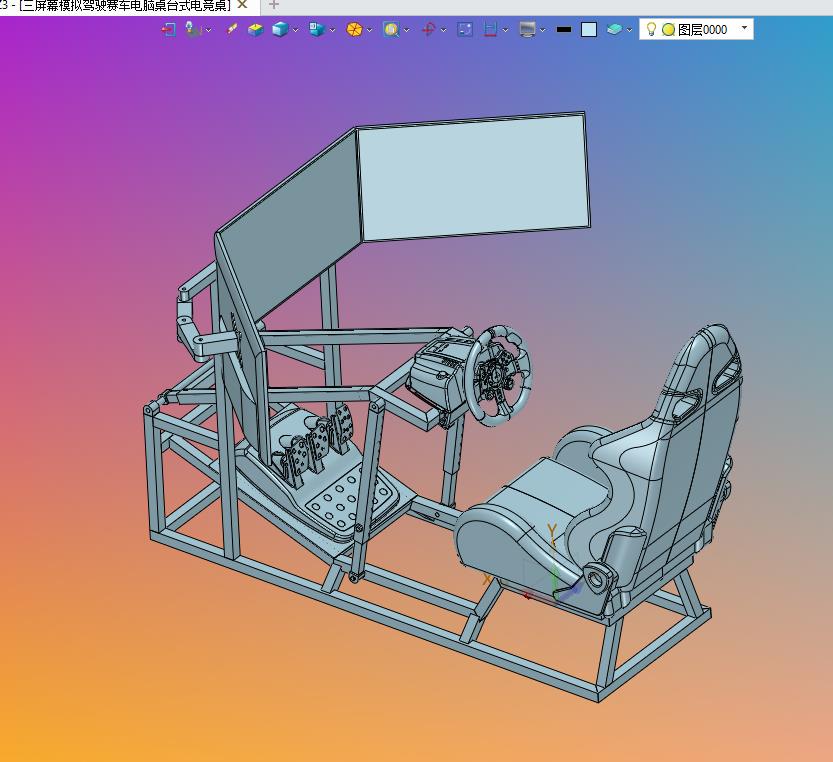
Task: Click the steering wheel in the model
Action: pyautogui.click(x=498, y=375)
